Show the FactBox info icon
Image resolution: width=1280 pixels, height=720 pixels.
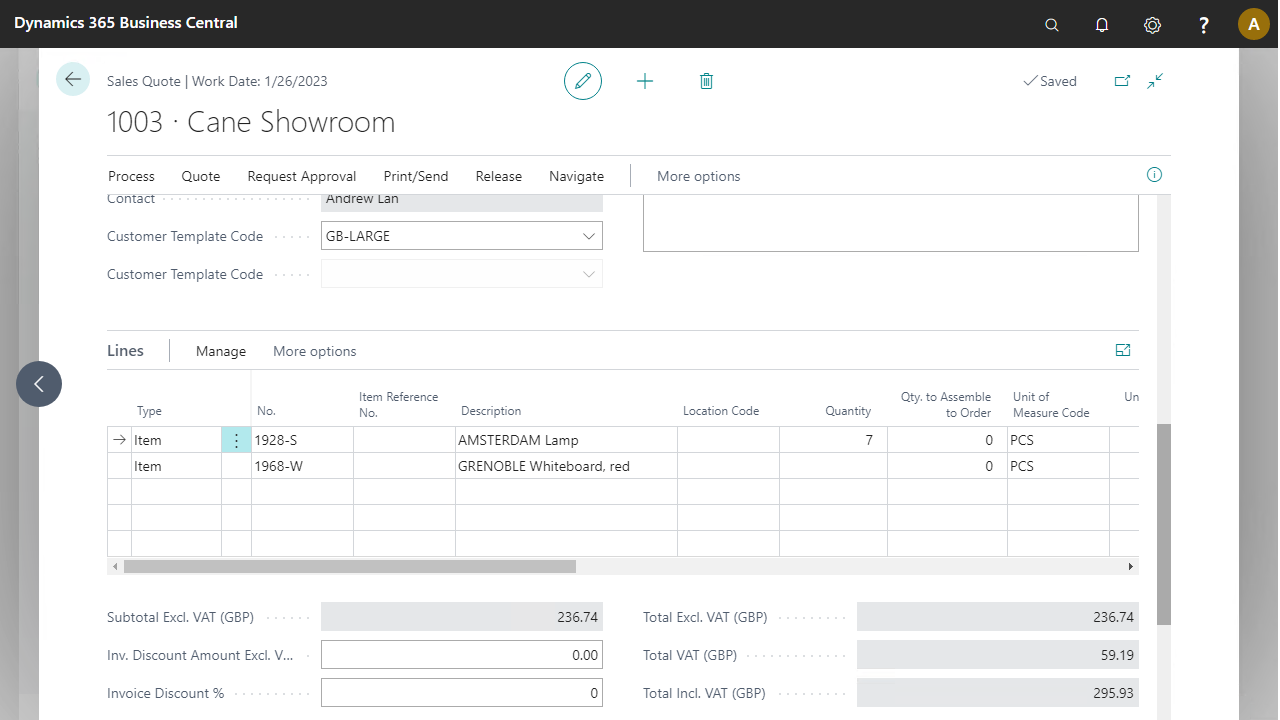pyautogui.click(x=1154, y=175)
